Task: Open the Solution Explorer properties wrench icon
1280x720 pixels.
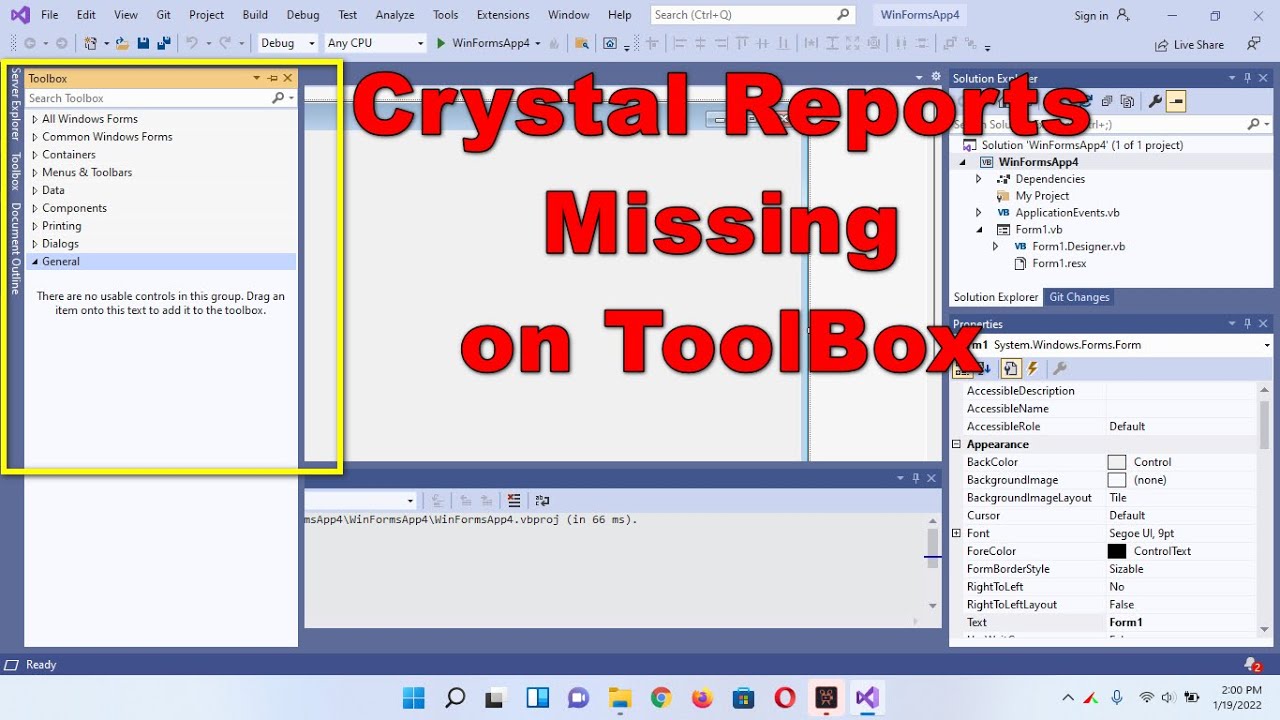Action: point(1155,101)
